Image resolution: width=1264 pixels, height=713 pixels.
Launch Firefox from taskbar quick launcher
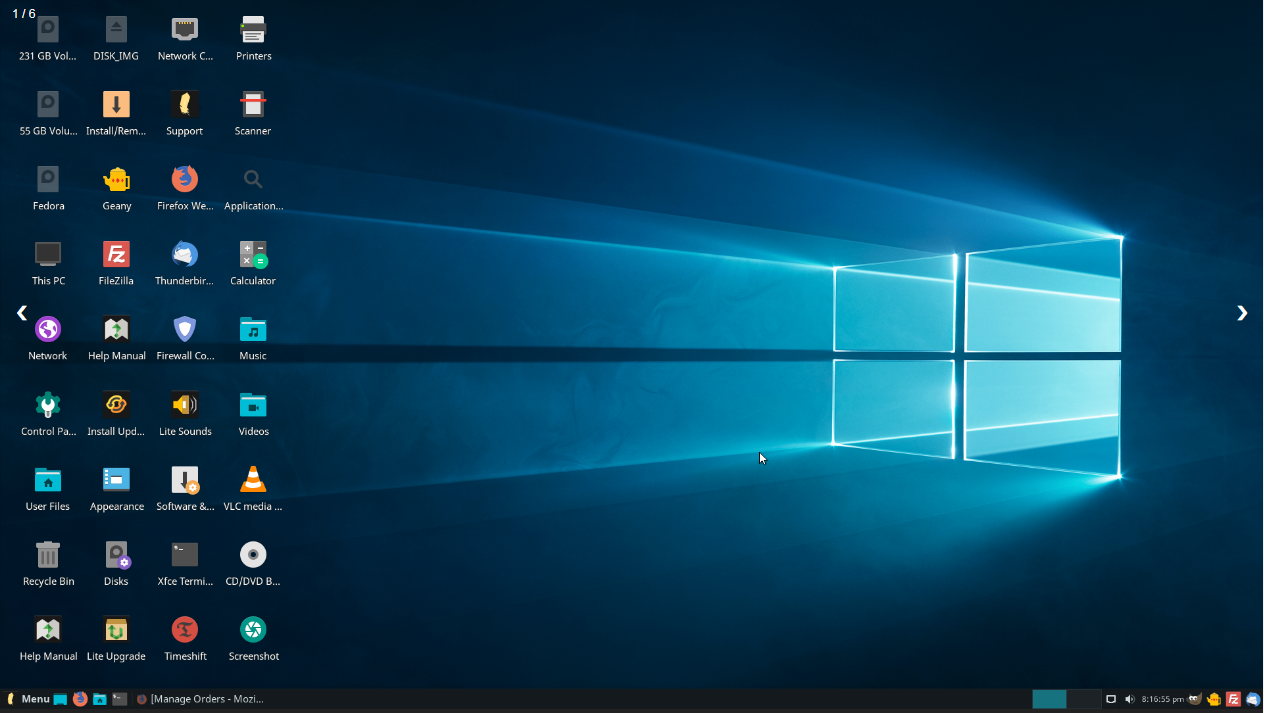pos(80,699)
